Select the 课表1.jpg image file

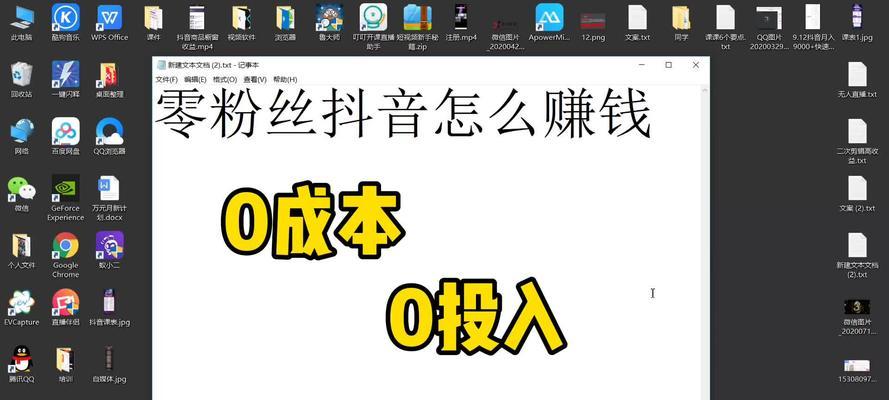(x=857, y=23)
